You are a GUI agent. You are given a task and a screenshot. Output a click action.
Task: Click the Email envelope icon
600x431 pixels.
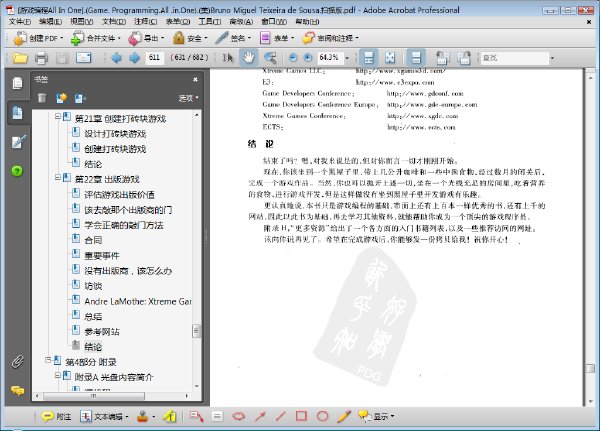click(83, 58)
